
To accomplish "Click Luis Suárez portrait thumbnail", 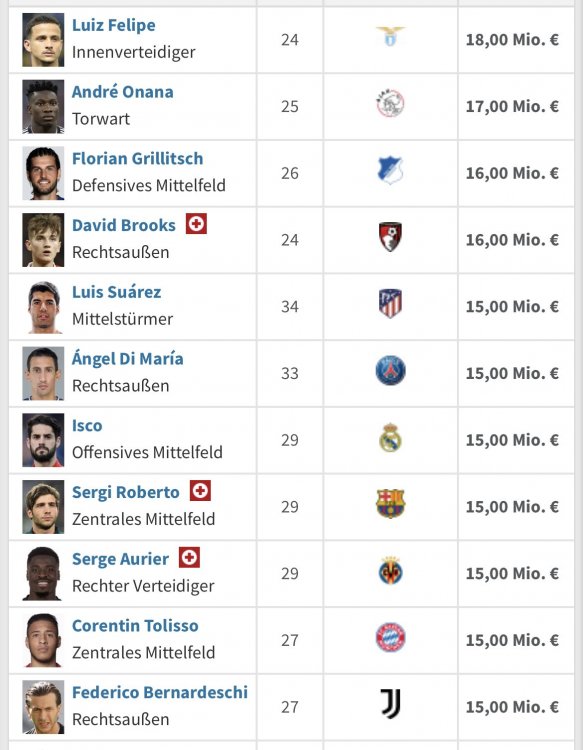I will 43,307.
